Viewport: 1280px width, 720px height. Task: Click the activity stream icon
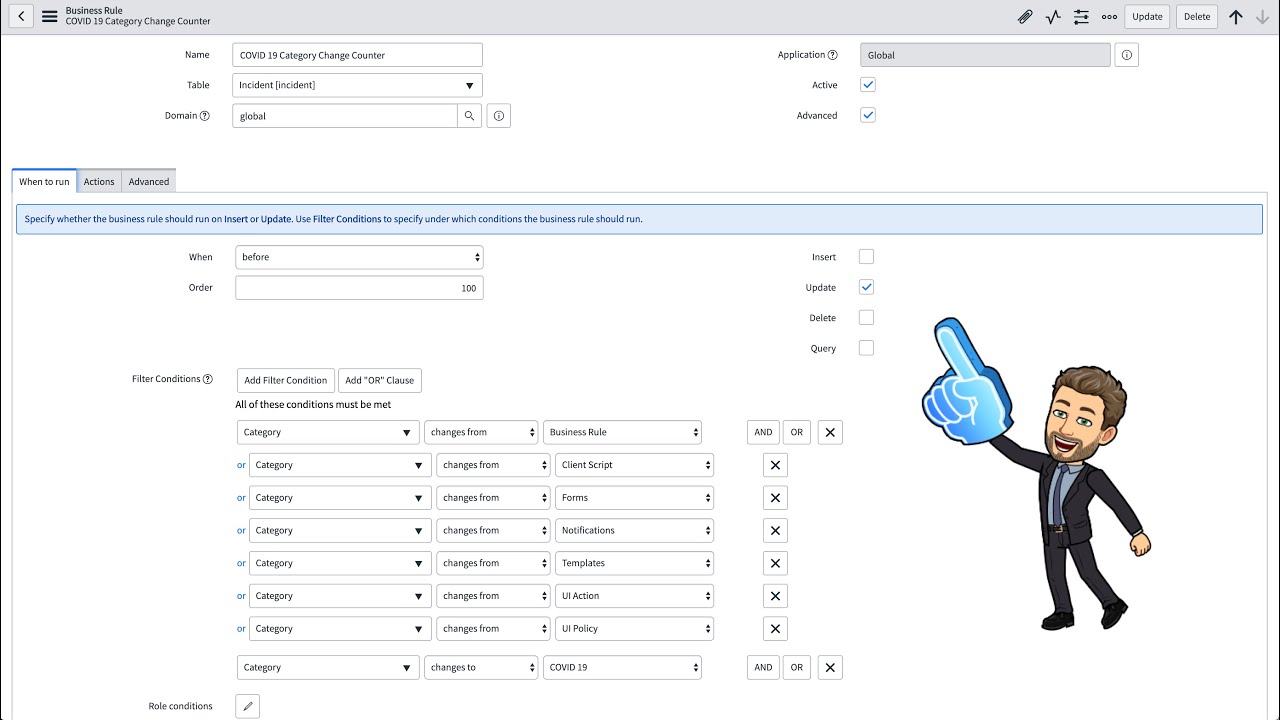(x=1052, y=16)
